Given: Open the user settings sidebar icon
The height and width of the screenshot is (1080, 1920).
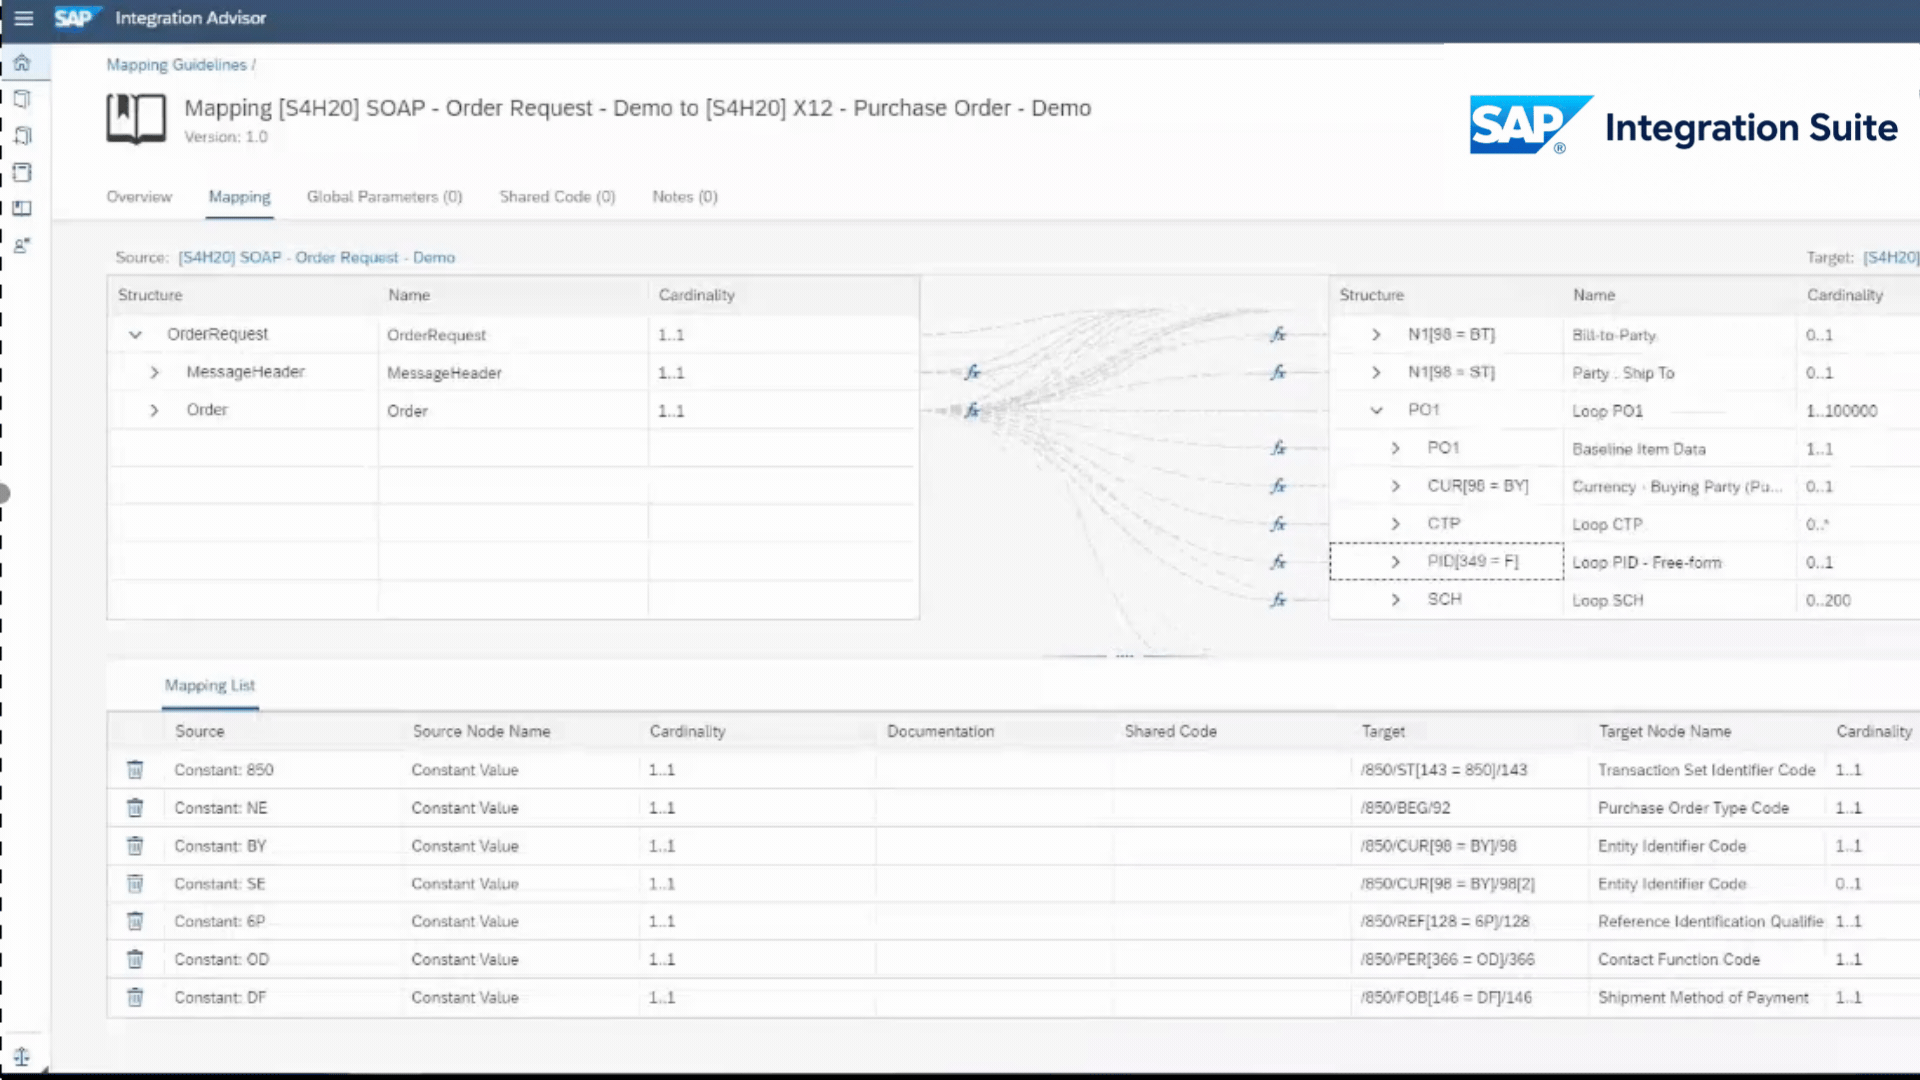Looking at the screenshot, I should click(x=22, y=245).
